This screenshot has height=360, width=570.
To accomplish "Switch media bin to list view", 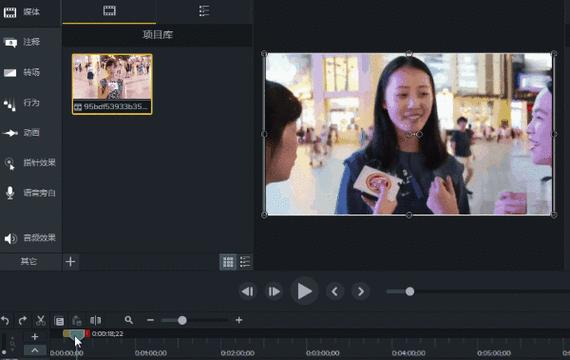I will (x=245, y=262).
